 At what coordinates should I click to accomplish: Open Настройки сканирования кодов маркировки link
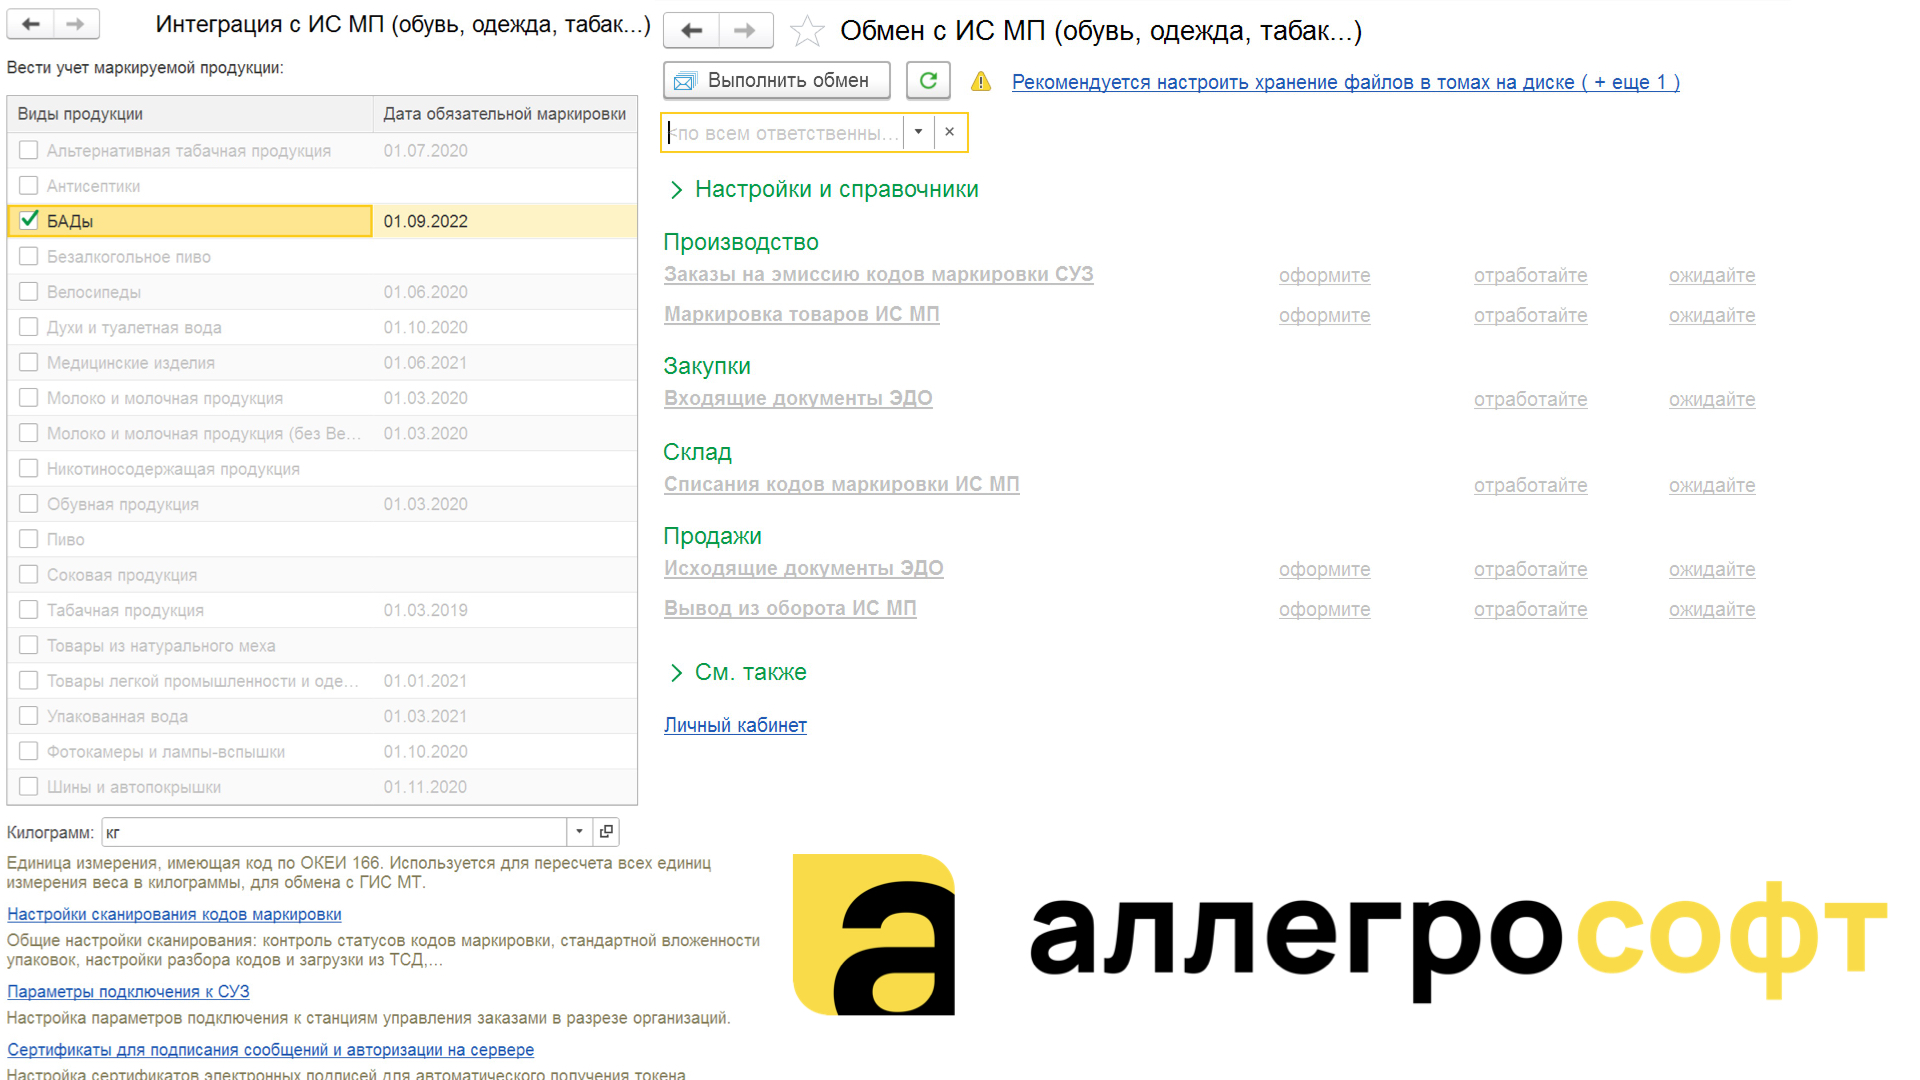click(x=175, y=914)
